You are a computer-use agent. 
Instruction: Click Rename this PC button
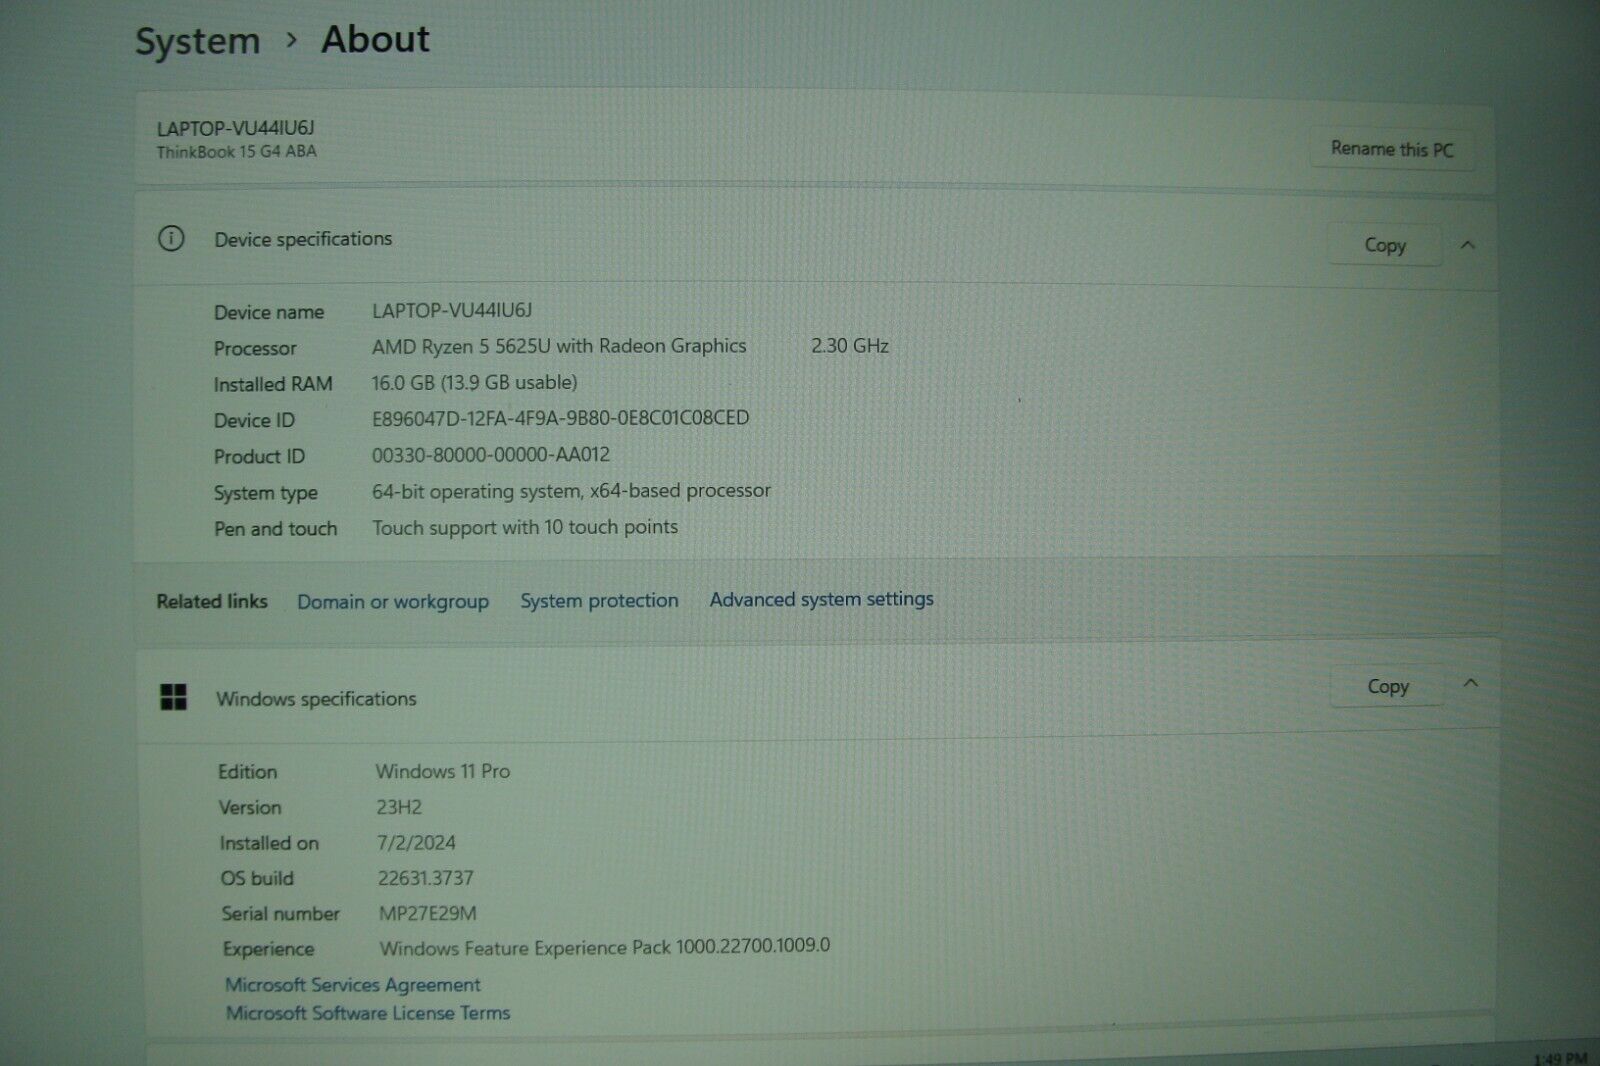[1391, 149]
